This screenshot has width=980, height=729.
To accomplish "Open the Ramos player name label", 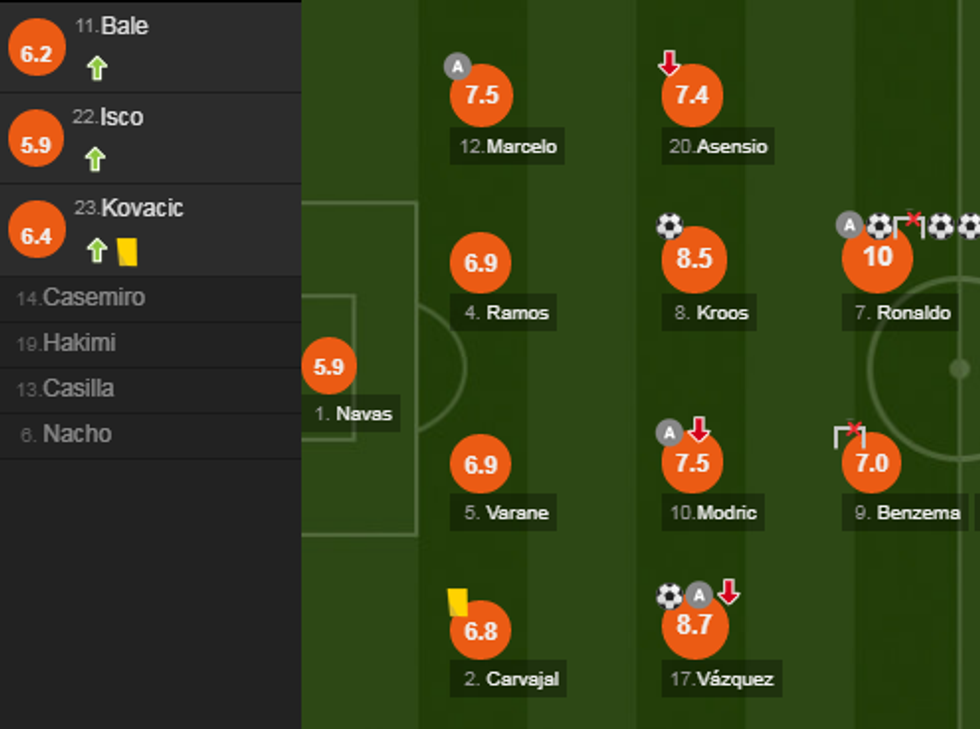I will click(507, 313).
